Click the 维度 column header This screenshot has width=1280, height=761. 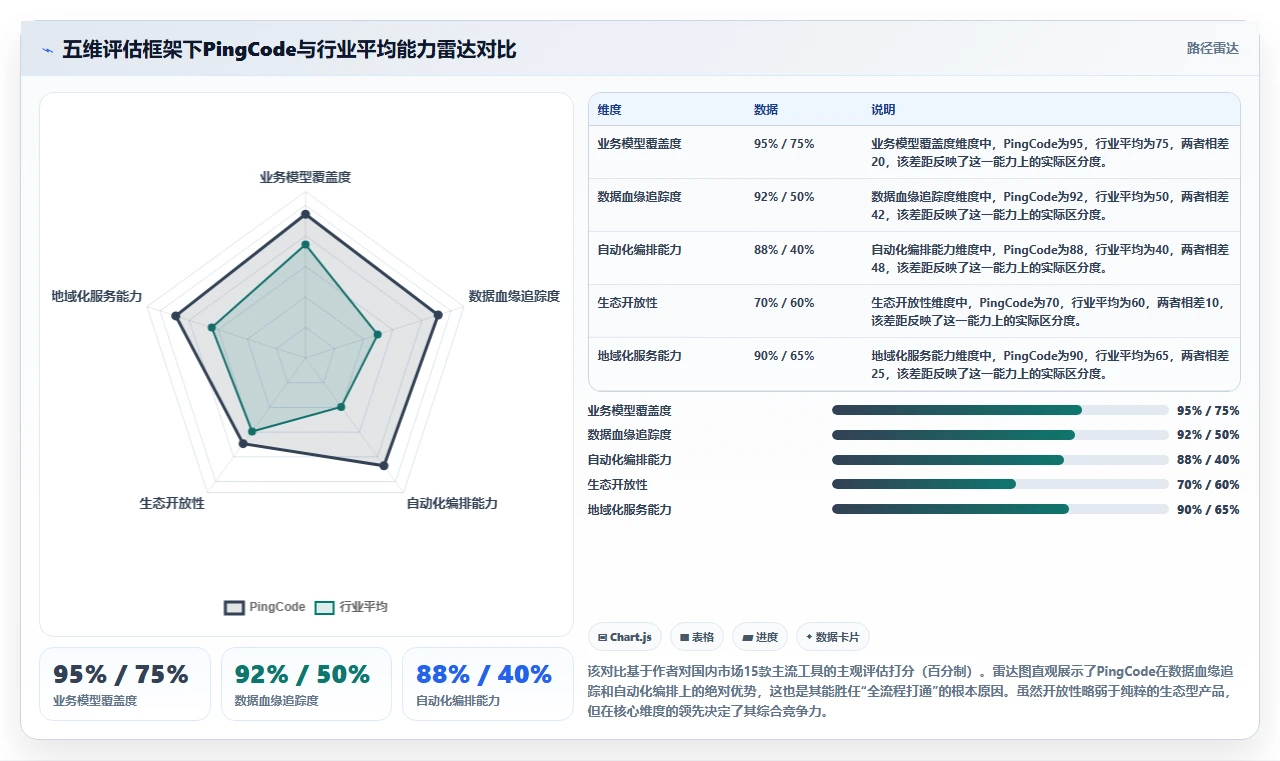tap(609, 110)
